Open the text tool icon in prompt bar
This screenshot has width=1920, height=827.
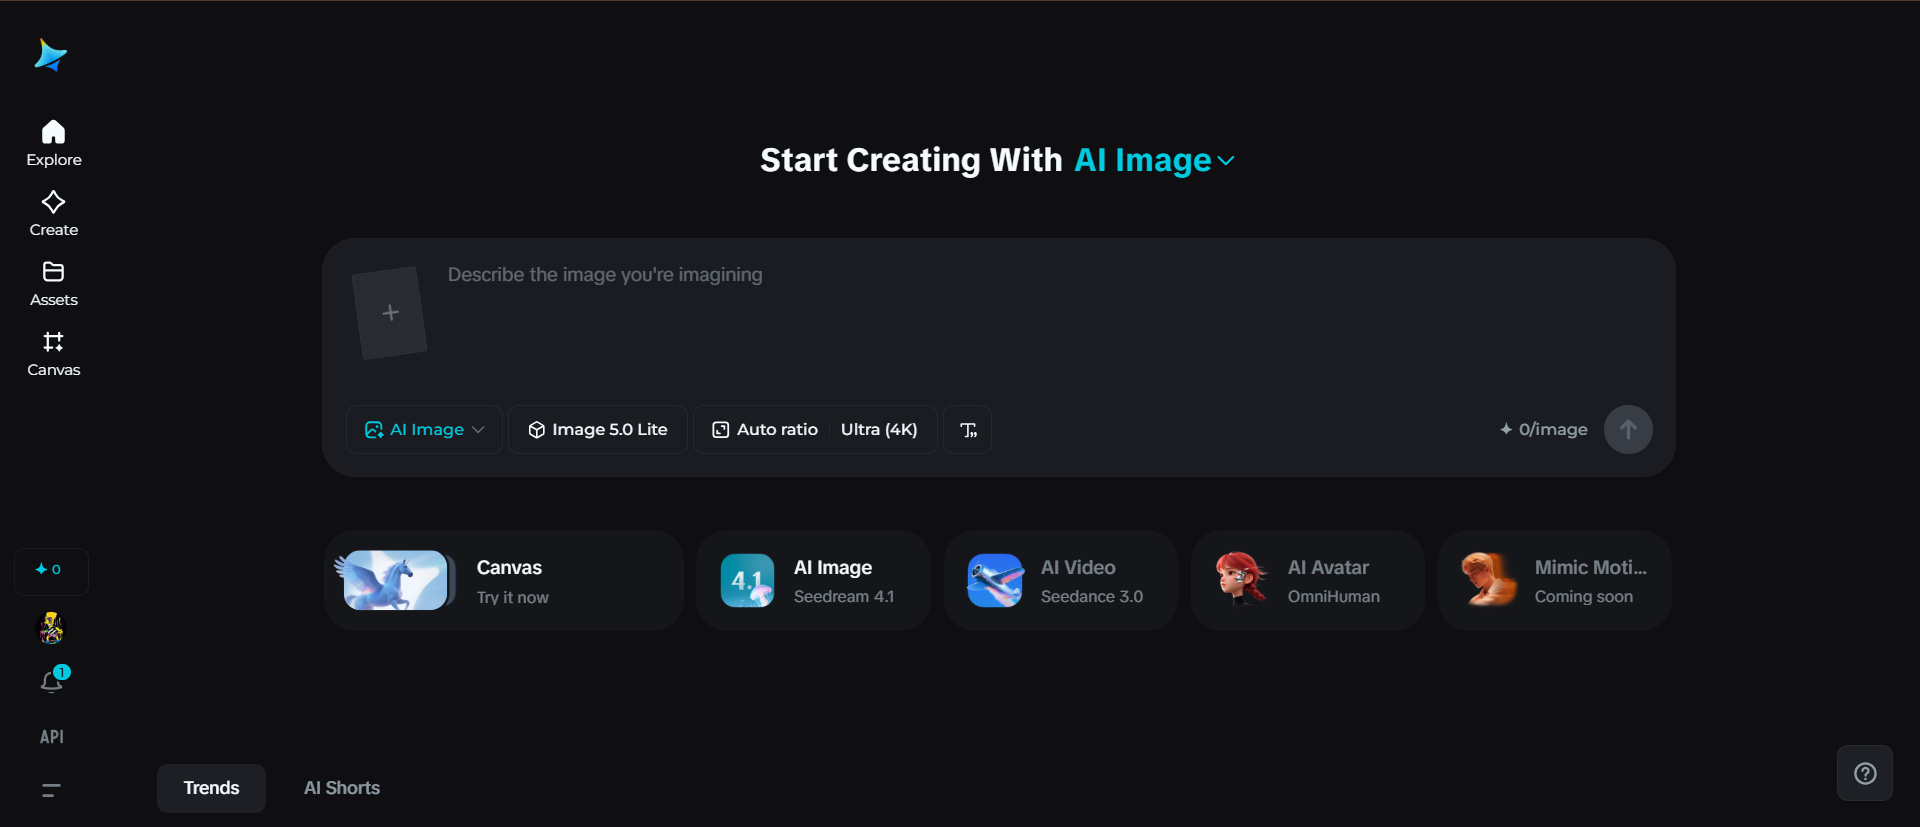(x=968, y=430)
